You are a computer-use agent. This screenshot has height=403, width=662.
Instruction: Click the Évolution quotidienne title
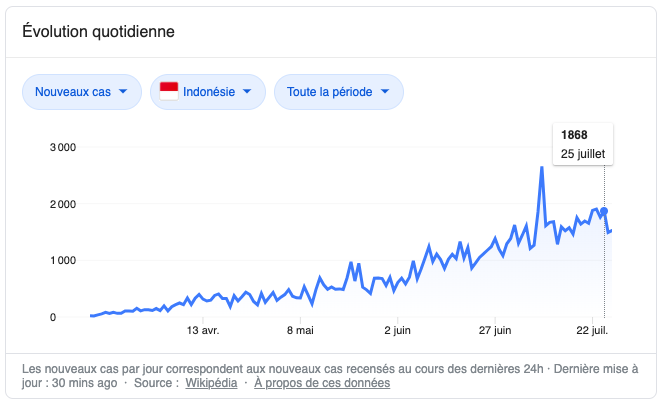[x=98, y=32]
